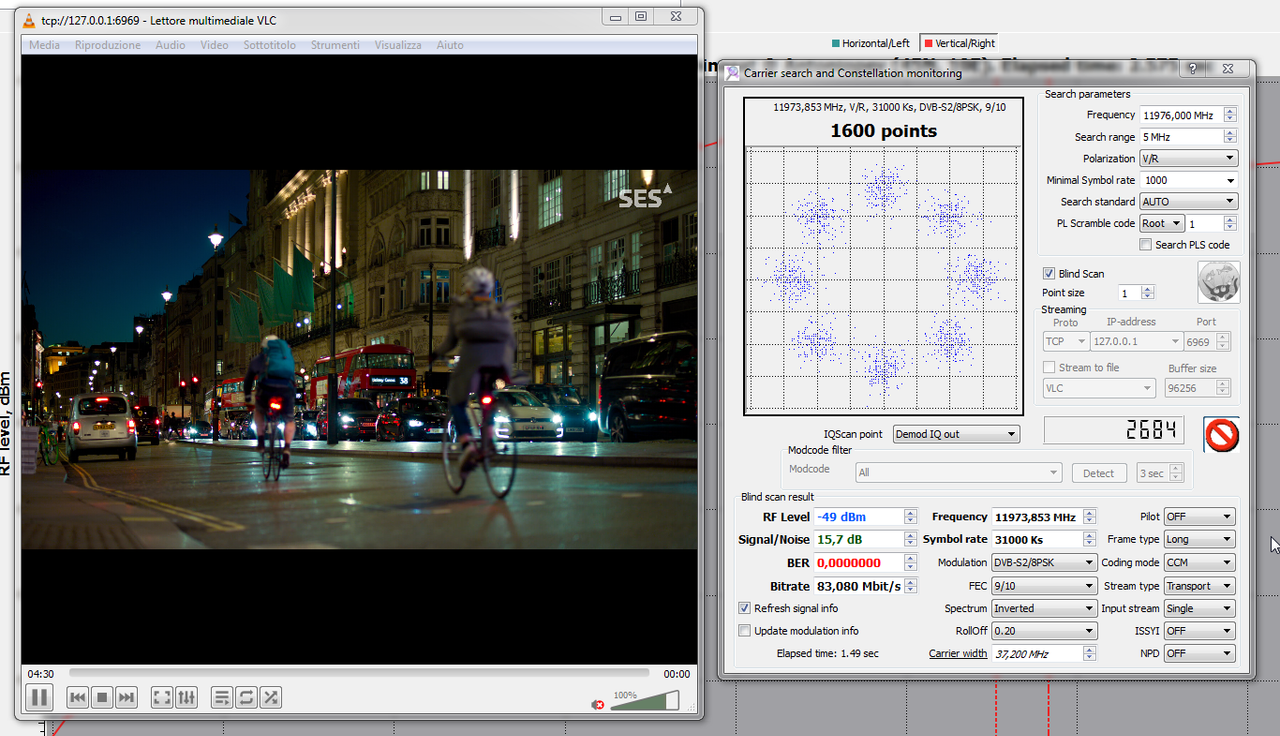Image resolution: width=1280 pixels, height=736 pixels.
Task: Open the Modulation dropdown
Action: (x=1044, y=563)
